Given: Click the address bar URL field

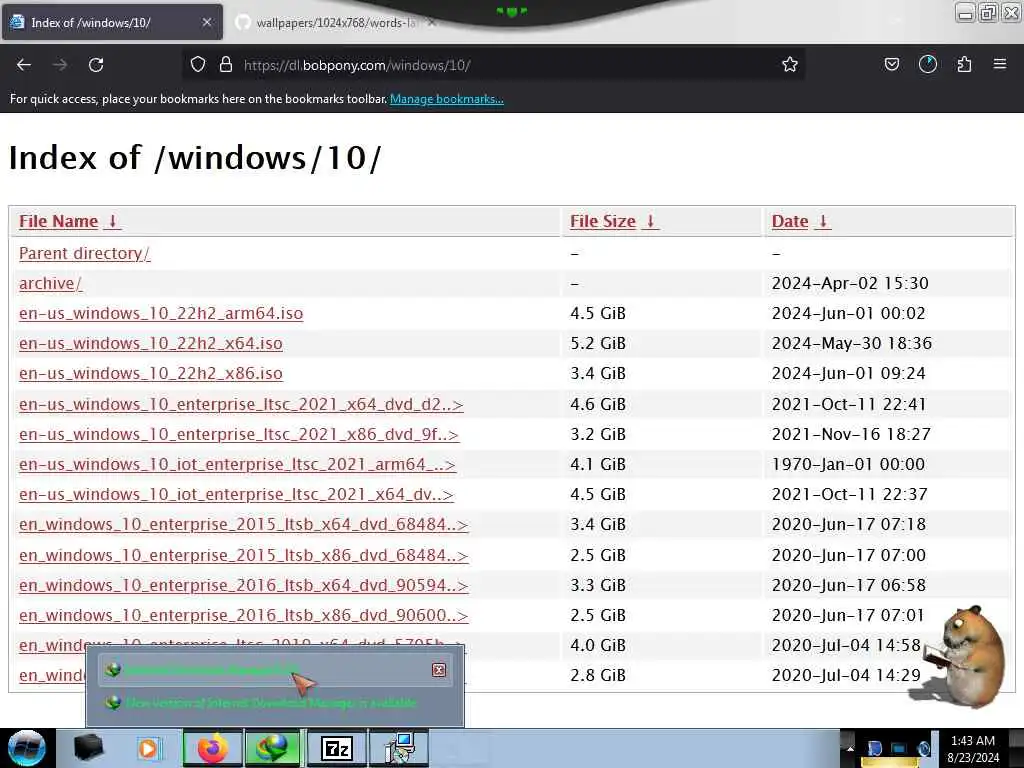Looking at the screenshot, I should pos(496,65).
